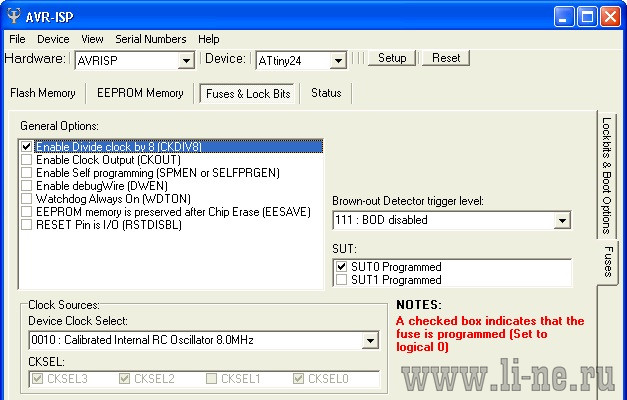Switch to Status tab
Image resolution: width=627 pixels, height=400 pixels.
326,93
